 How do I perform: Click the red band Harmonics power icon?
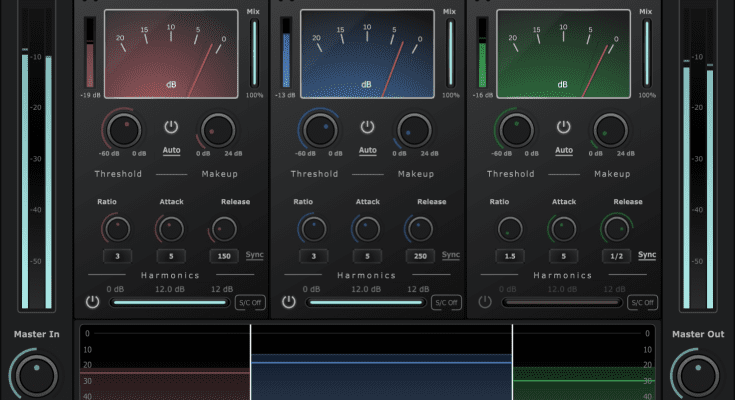93,301
